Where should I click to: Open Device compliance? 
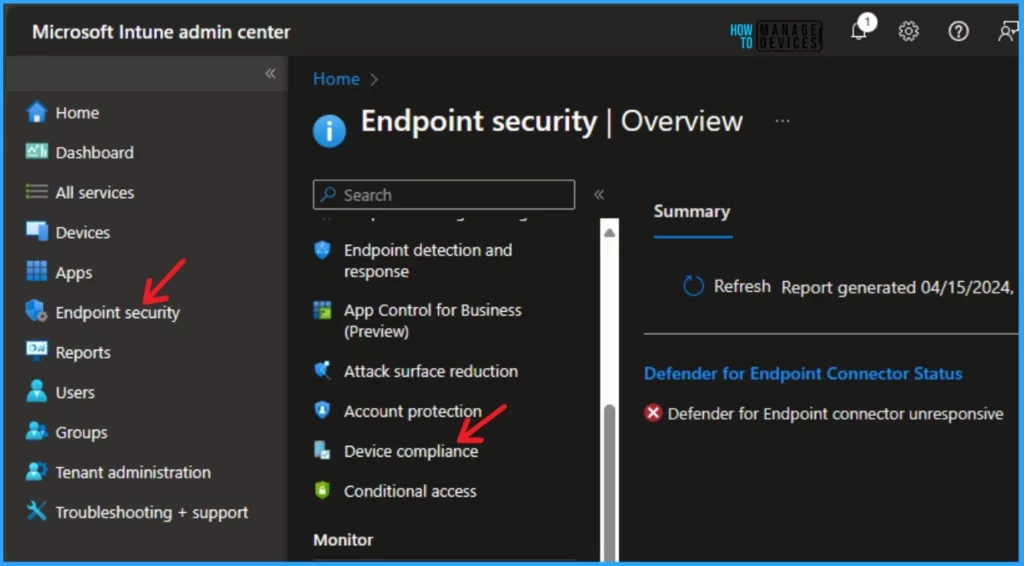411,451
